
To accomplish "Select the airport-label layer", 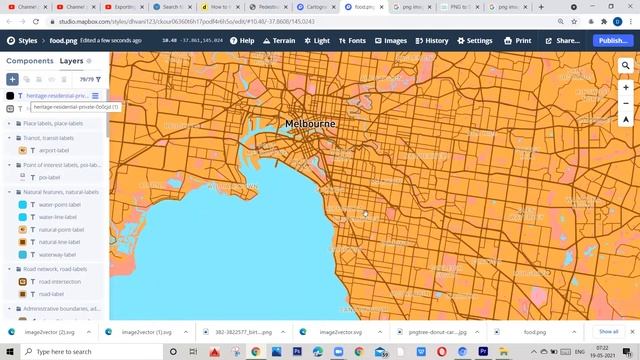I will [x=54, y=150].
